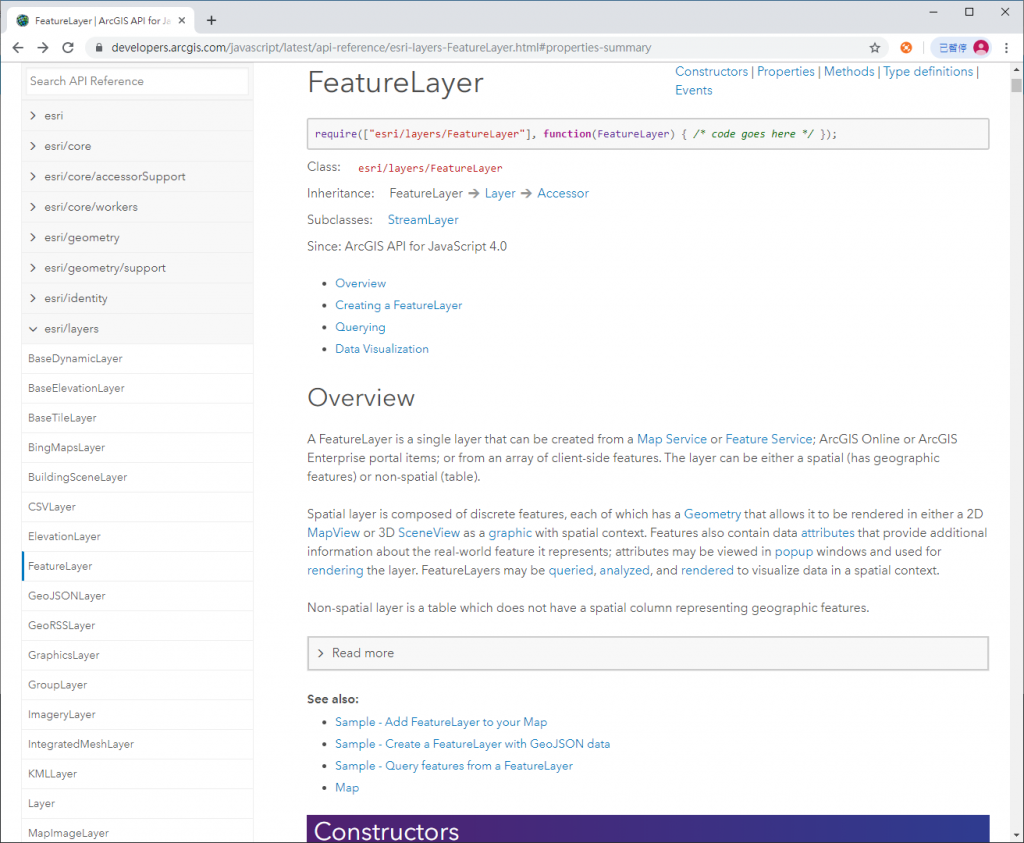This screenshot has height=843, width=1024.
Task: Open KMLLayer in the sidebar
Action: (137, 774)
